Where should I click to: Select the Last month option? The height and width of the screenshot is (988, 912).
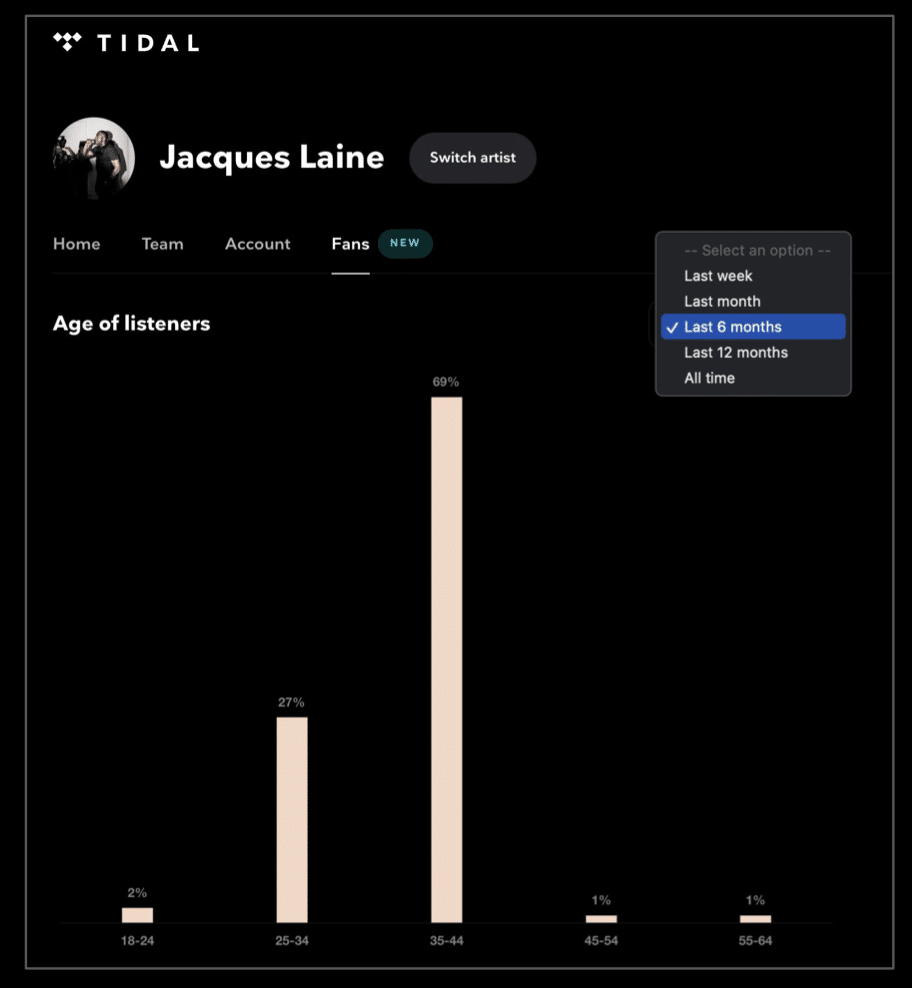pyautogui.click(x=721, y=301)
